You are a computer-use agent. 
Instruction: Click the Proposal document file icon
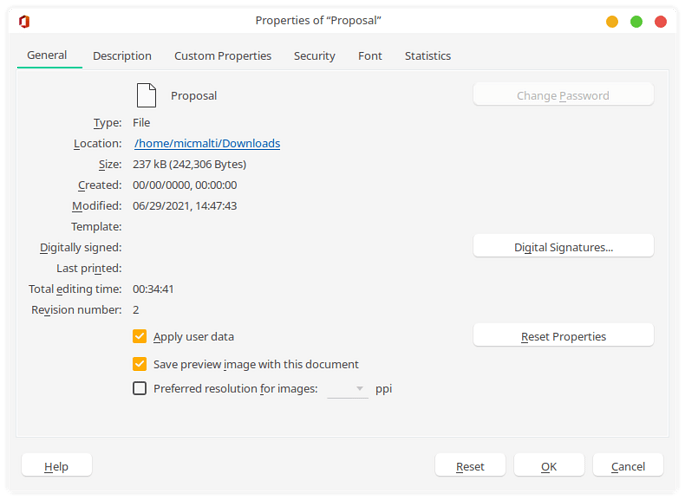point(146,95)
